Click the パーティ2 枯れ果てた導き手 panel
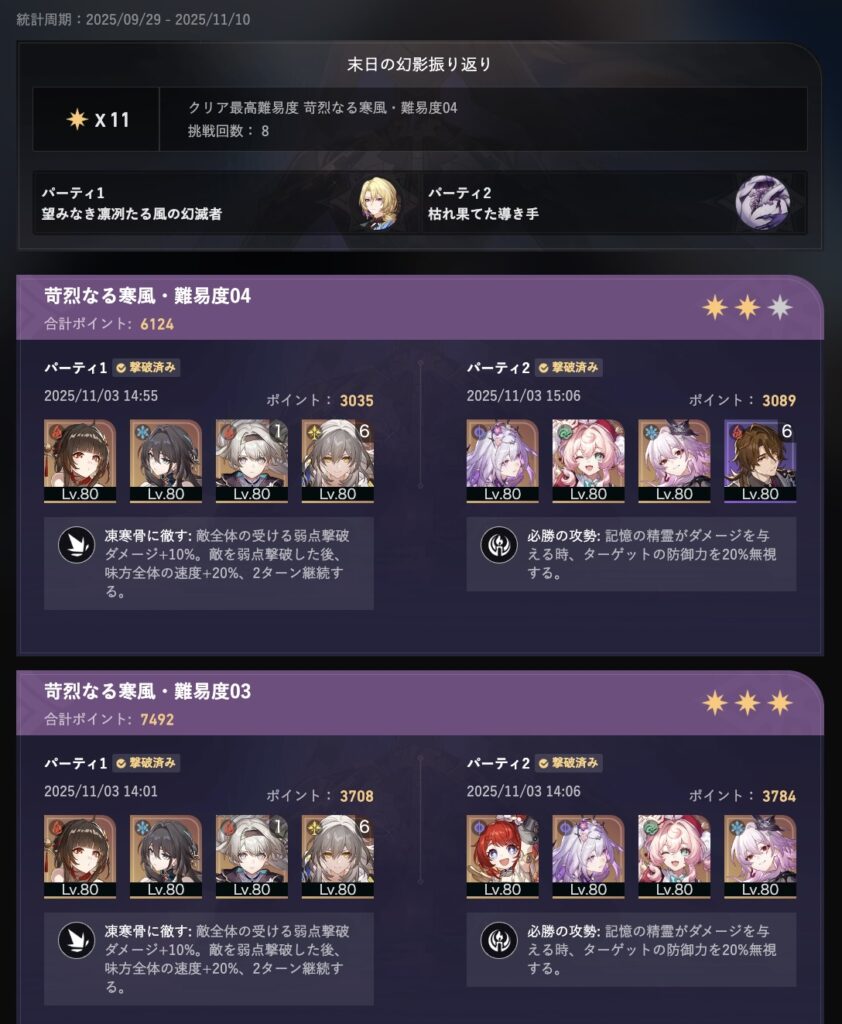This screenshot has height=1024, width=842. tap(613, 203)
